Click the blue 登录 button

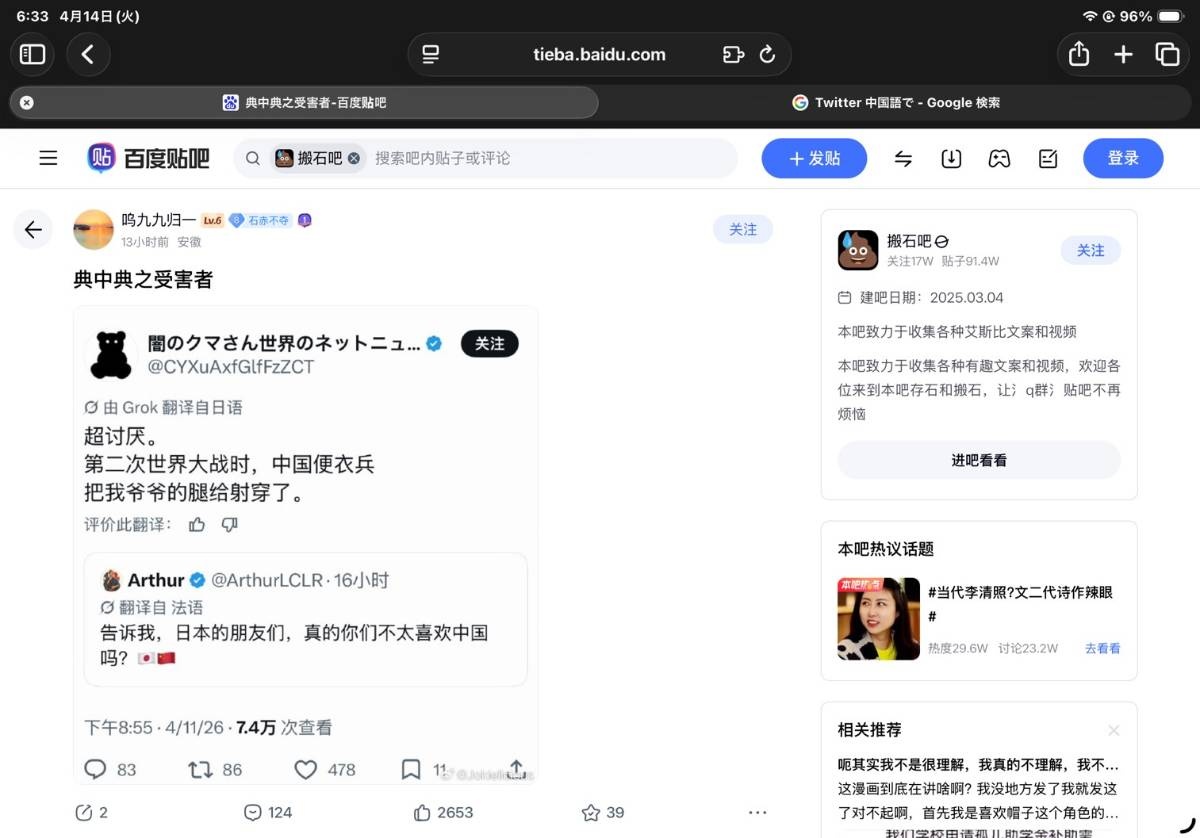point(1123,158)
